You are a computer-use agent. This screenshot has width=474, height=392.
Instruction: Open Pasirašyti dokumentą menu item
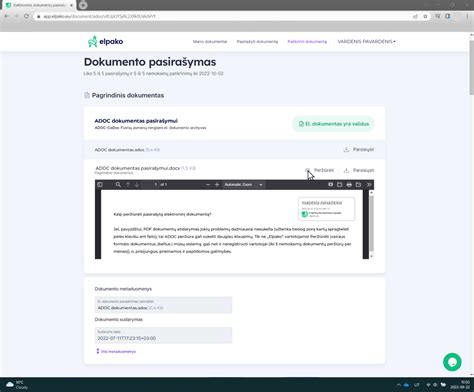click(x=257, y=42)
